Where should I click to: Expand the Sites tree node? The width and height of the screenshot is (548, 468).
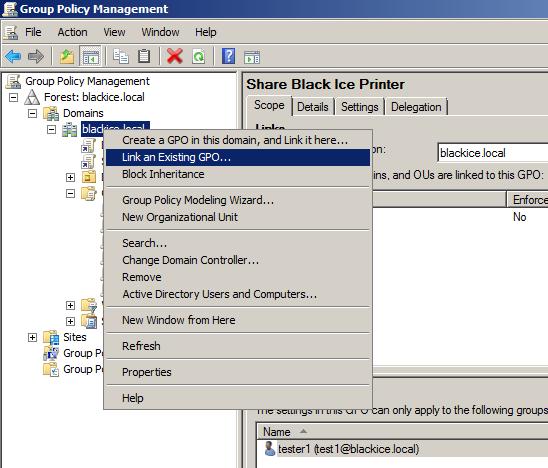[32, 337]
